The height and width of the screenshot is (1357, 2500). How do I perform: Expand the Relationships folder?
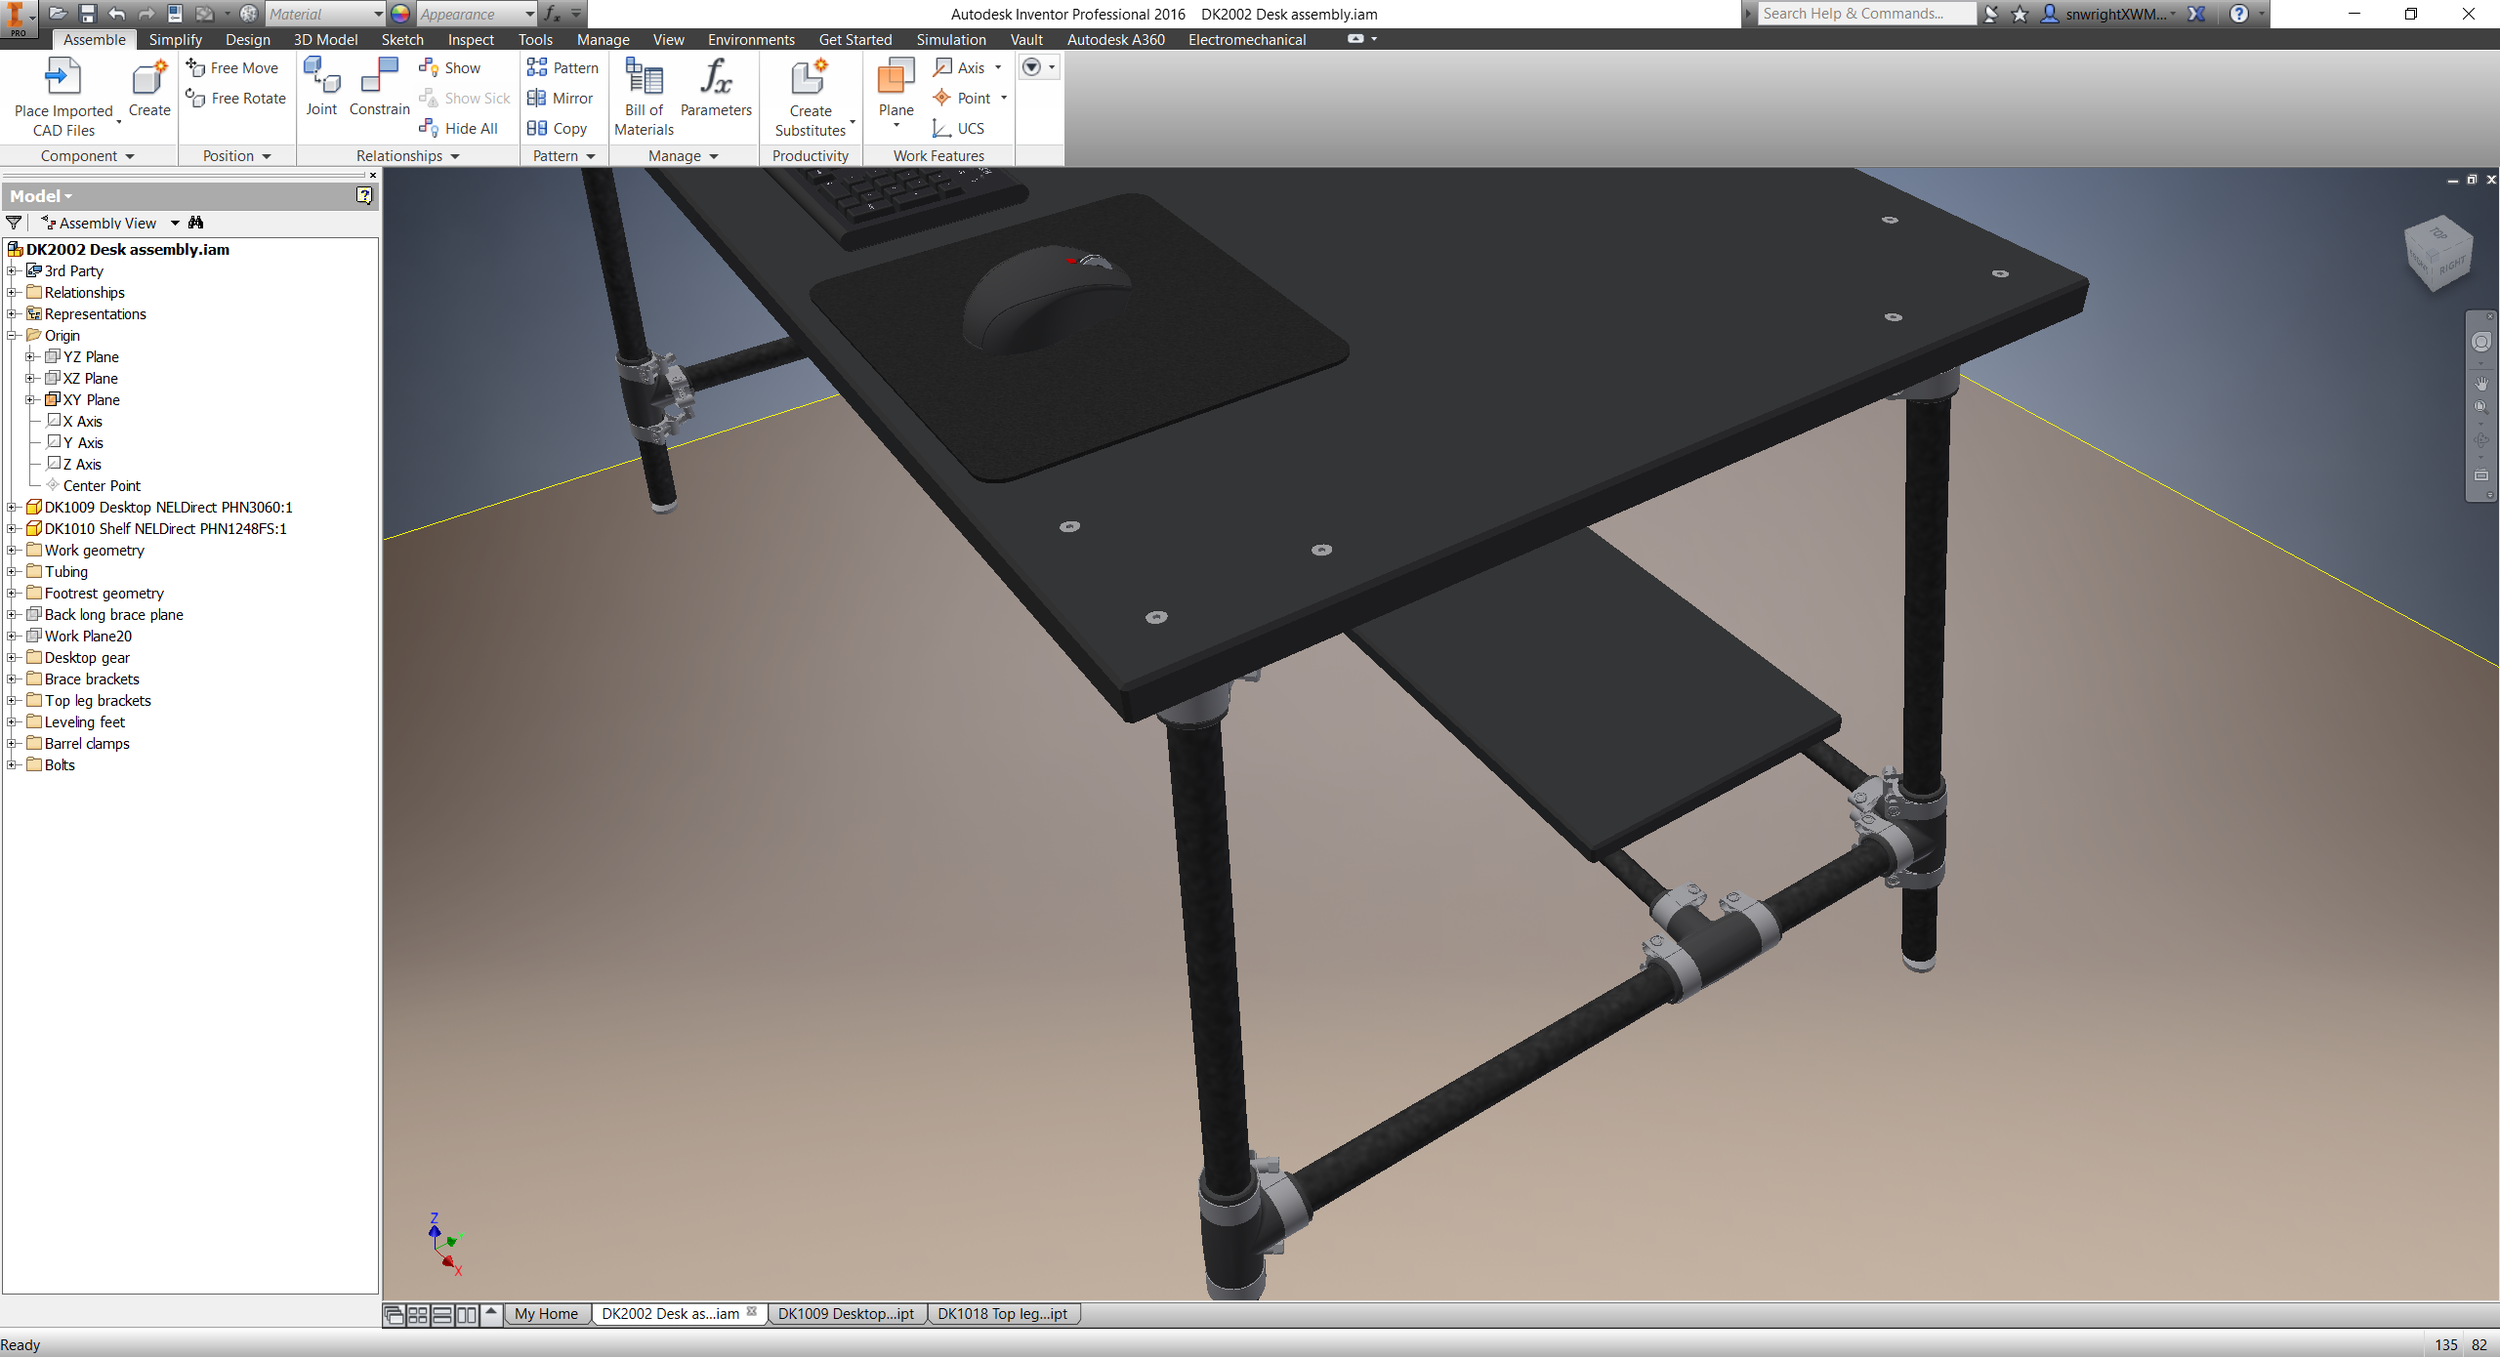[x=12, y=292]
